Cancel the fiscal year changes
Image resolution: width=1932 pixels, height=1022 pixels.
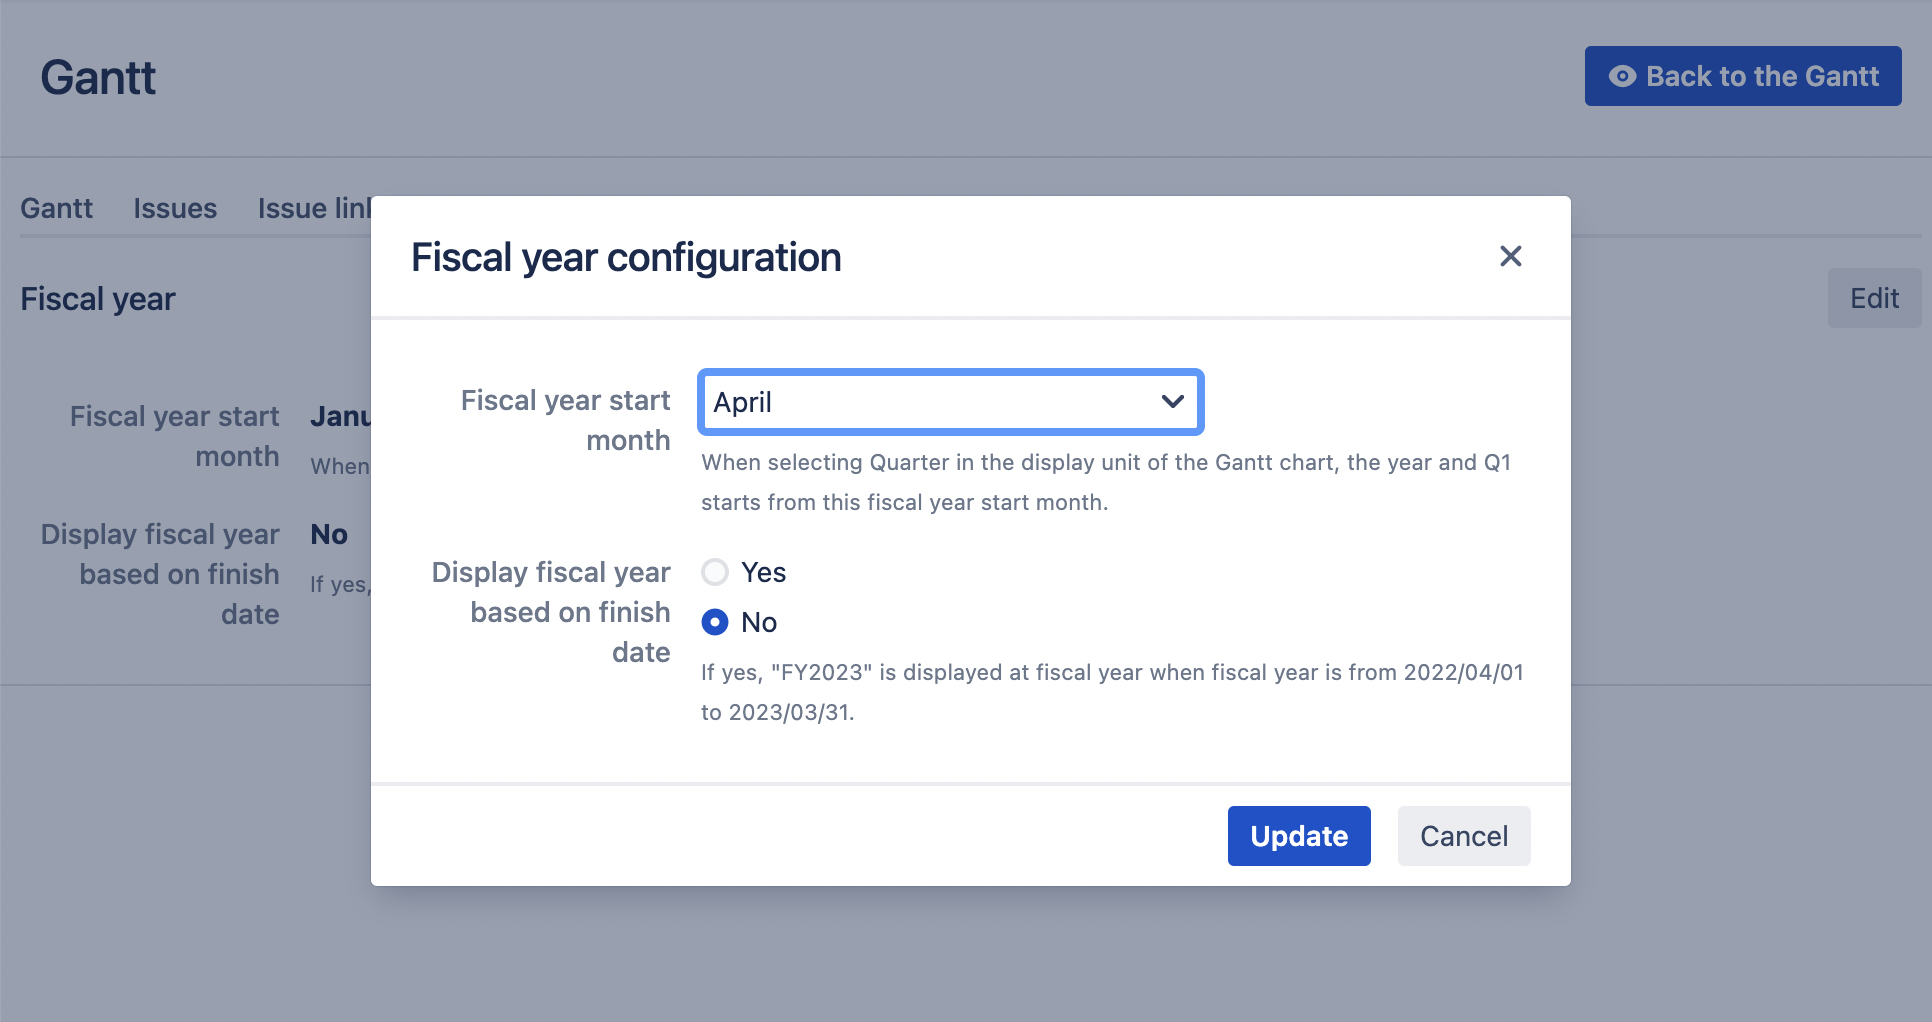(1463, 836)
